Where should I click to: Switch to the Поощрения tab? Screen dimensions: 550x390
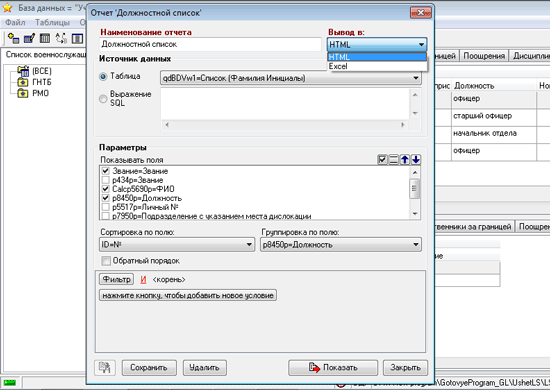pos(484,56)
